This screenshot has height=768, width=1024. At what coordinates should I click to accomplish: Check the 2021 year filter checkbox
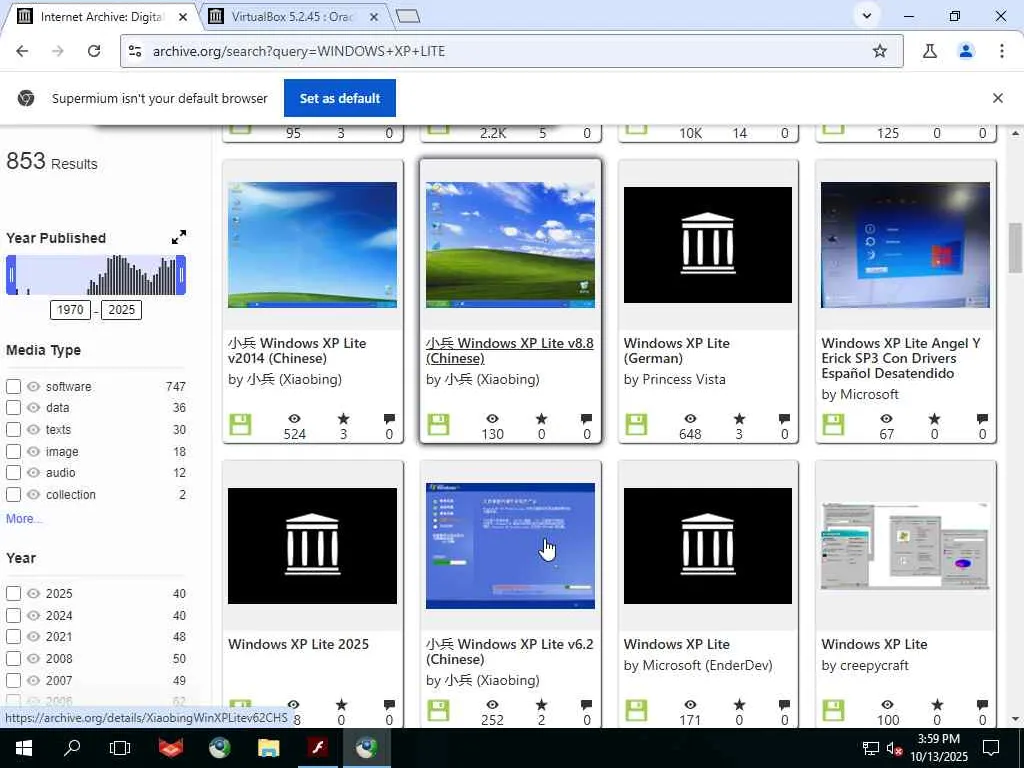pos(13,637)
